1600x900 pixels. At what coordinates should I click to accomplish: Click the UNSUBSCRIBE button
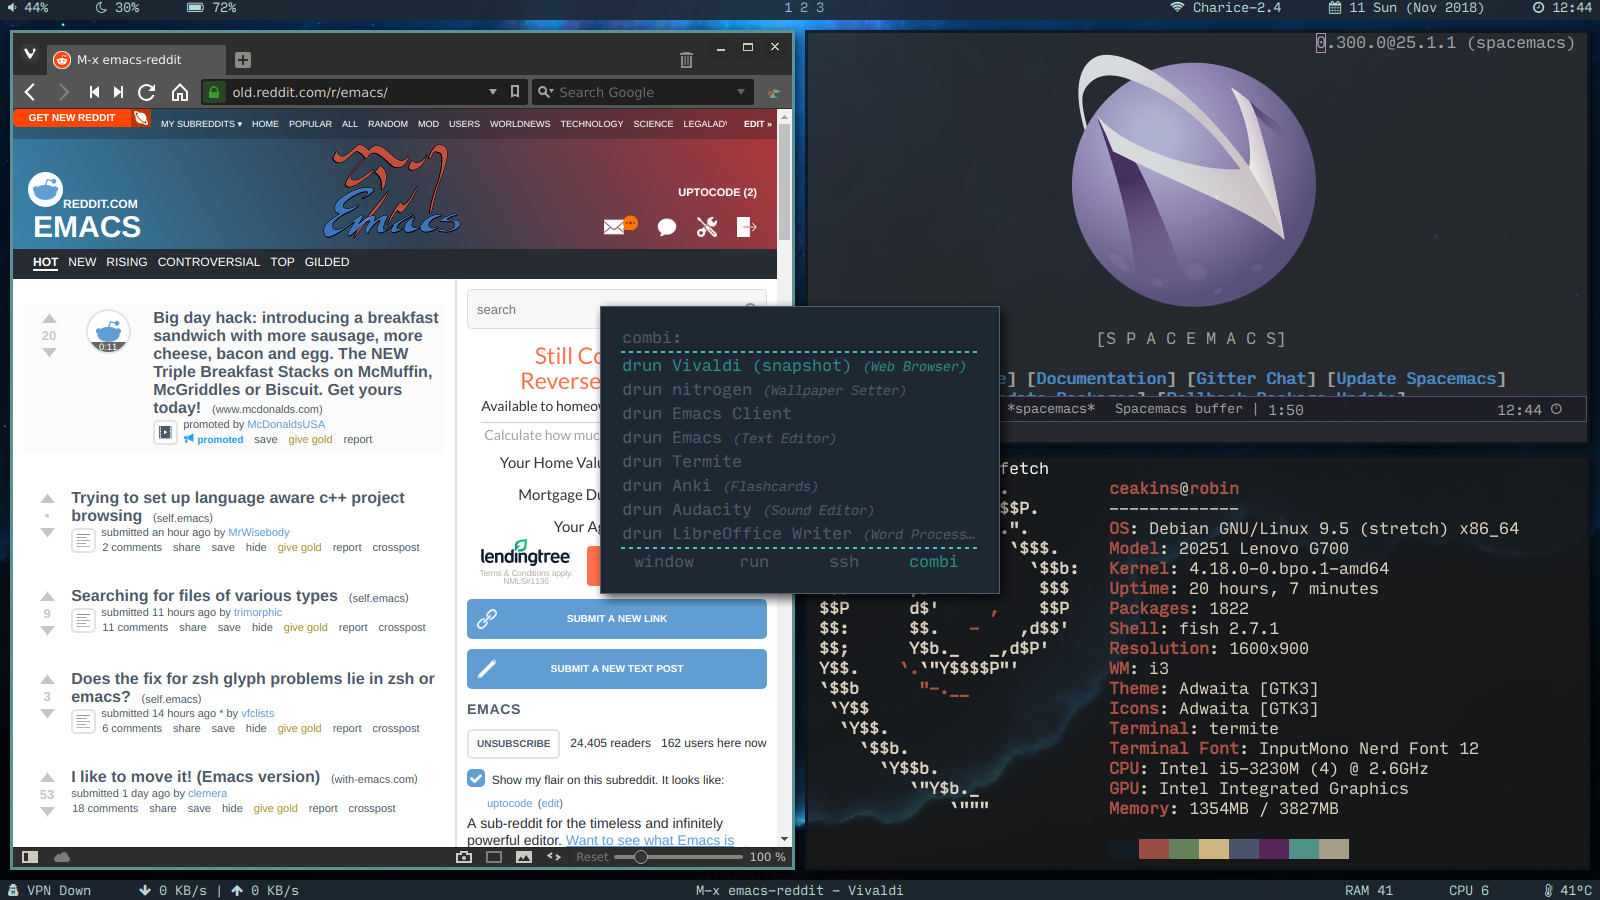pyautogui.click(x=514, y=744)
